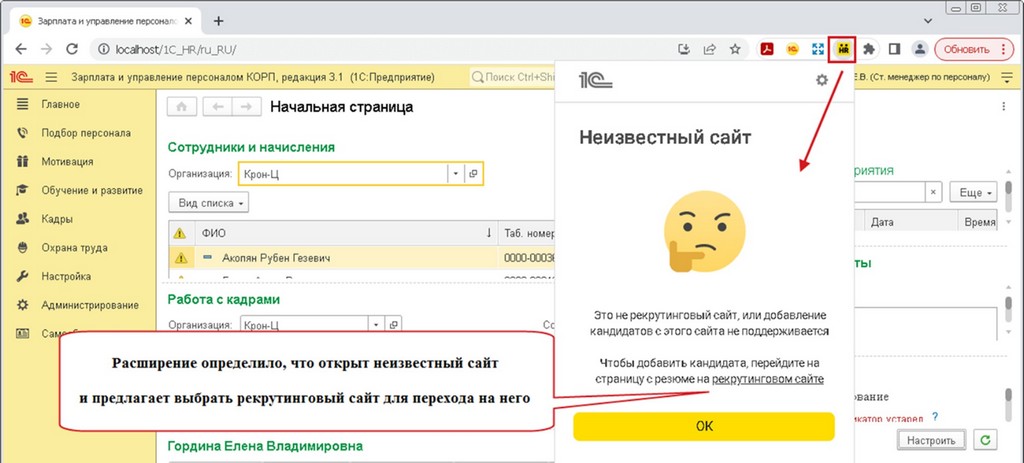The width and height of the screenshot is (1024, 463).
Task: Expand the Организация Крон-Ц dropdown arrow
Action: pyautogui.click(x=455, y=174)
